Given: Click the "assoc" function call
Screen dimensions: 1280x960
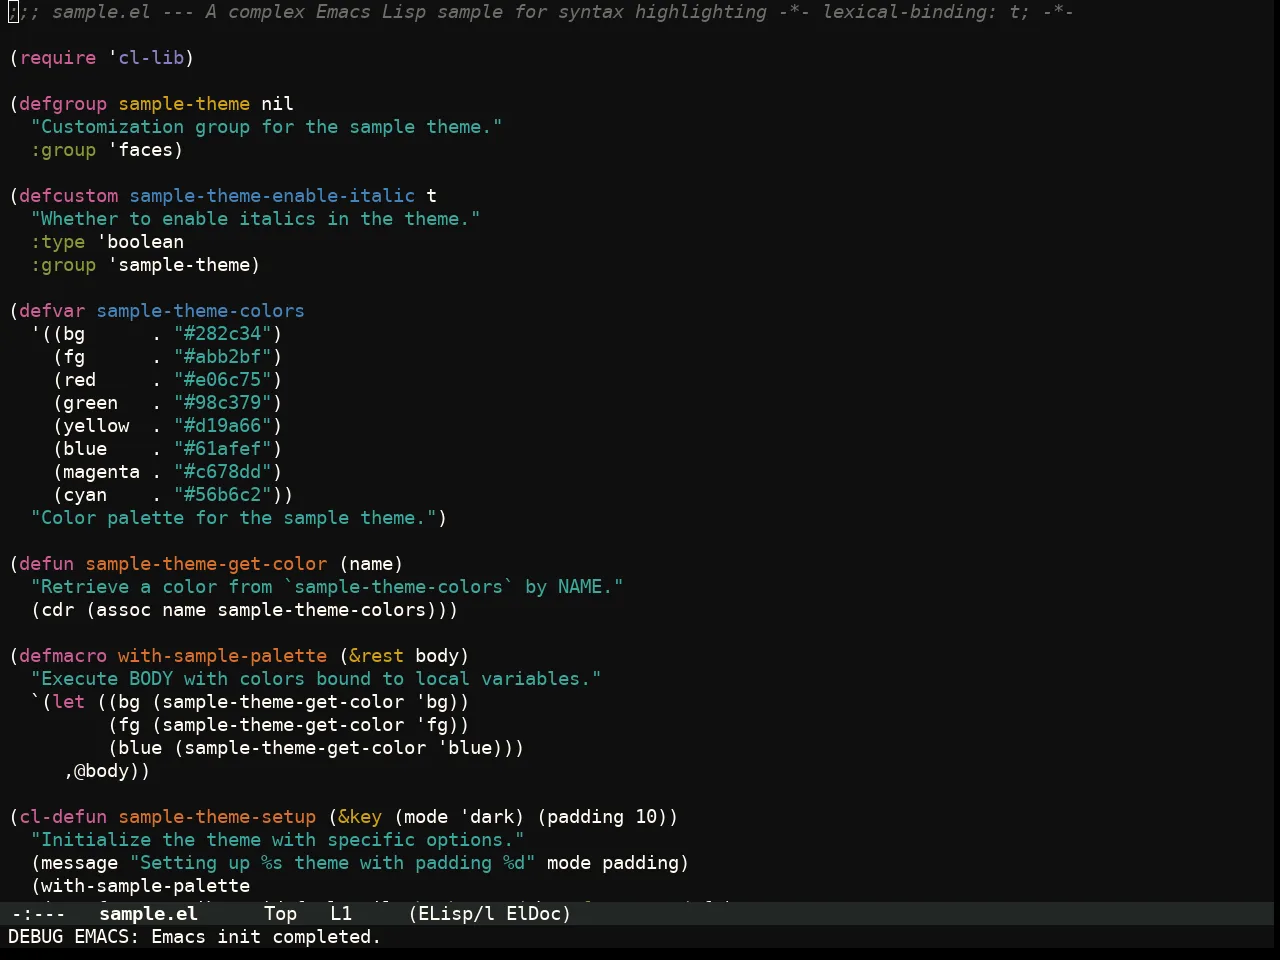Looking at the screenshot, I should tap(124, 610).
